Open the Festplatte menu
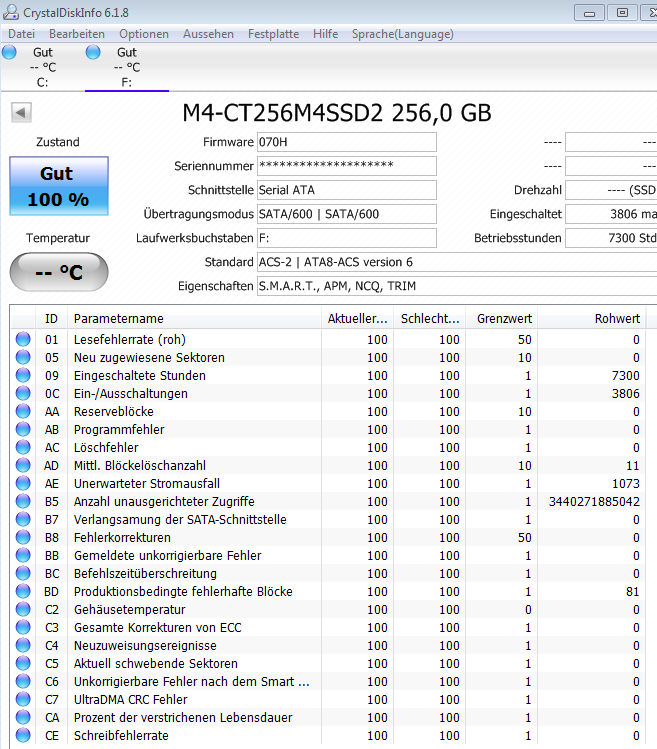Viewport: 657px width, 749px height. click(273, 34)
